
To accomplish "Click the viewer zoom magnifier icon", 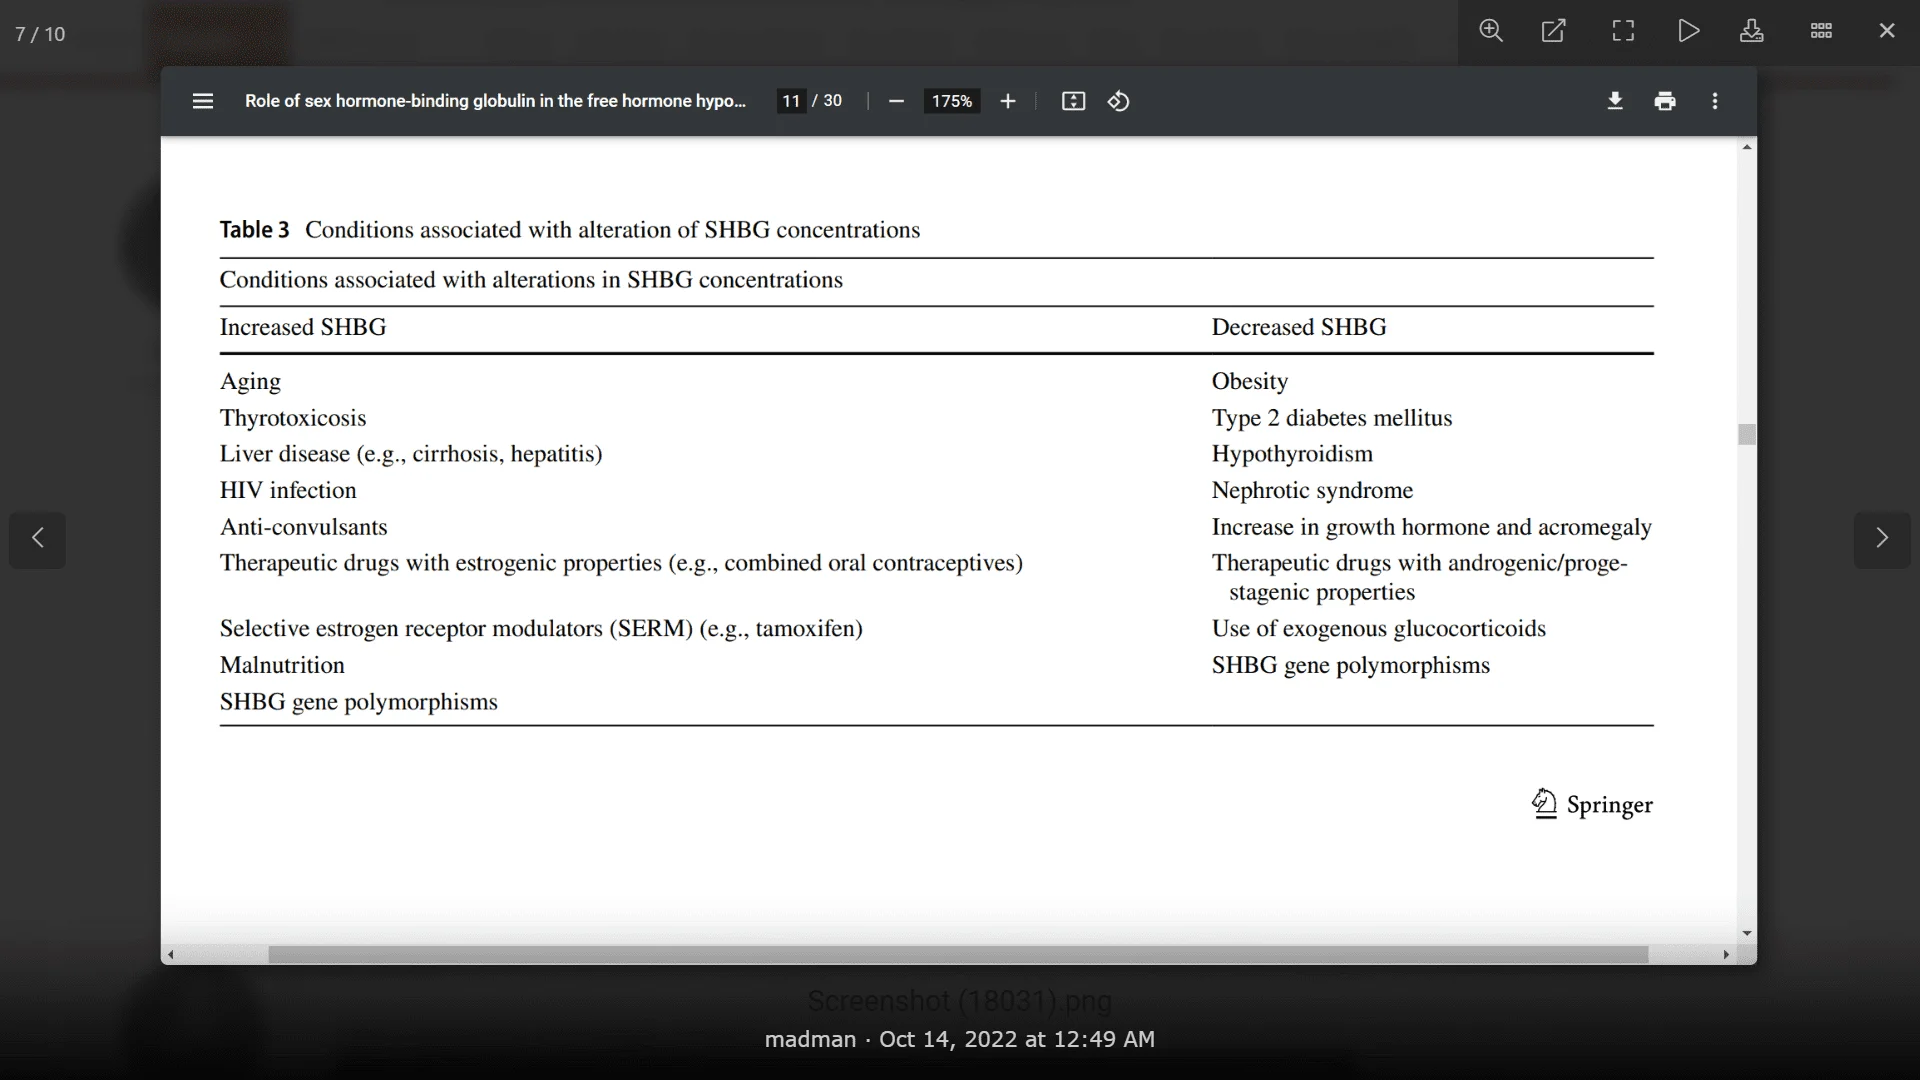I will (x=1491, y=31).
